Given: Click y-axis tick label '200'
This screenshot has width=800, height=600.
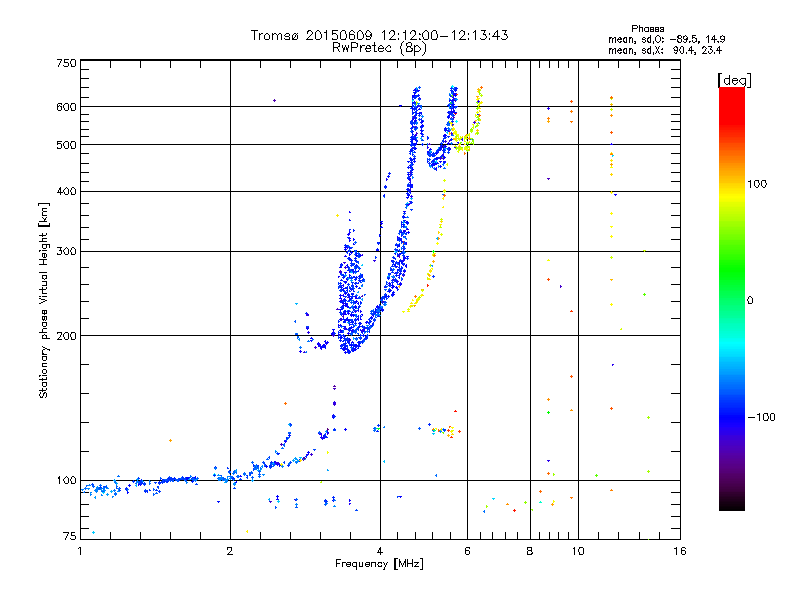Looking at the screenshot, I should pos(66,336).
